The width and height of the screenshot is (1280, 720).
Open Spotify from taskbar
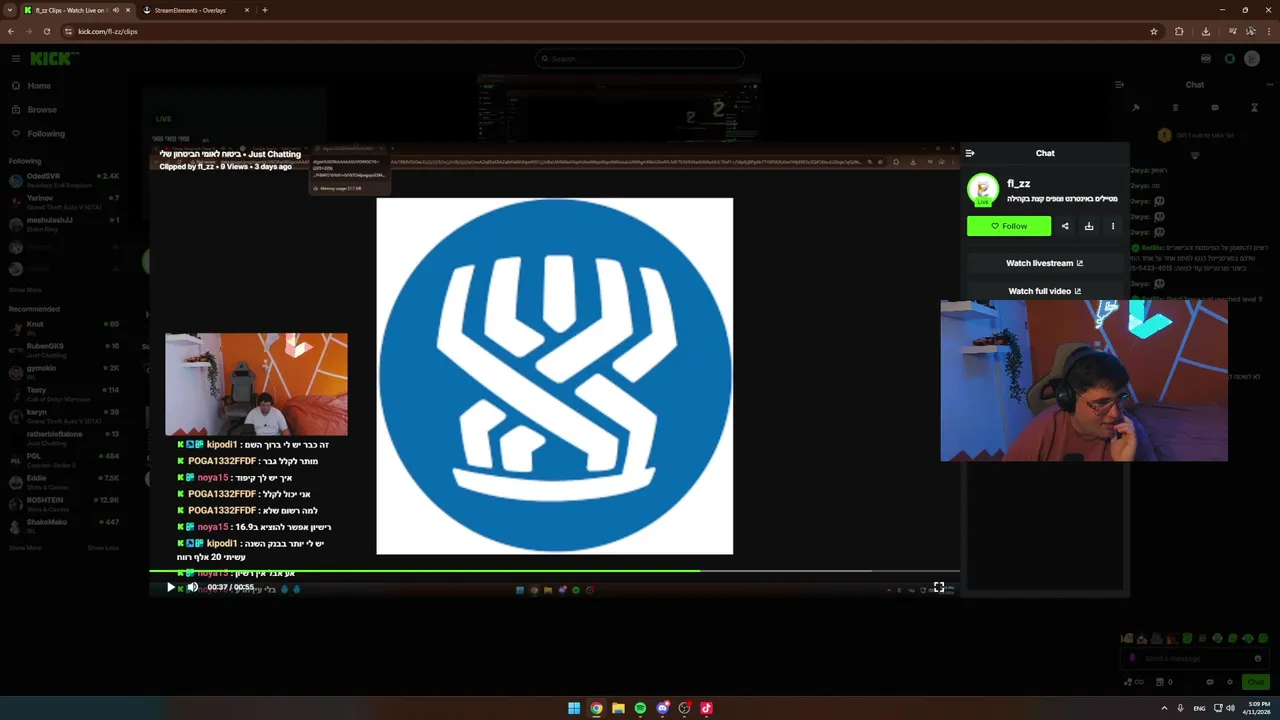[640, 708]
